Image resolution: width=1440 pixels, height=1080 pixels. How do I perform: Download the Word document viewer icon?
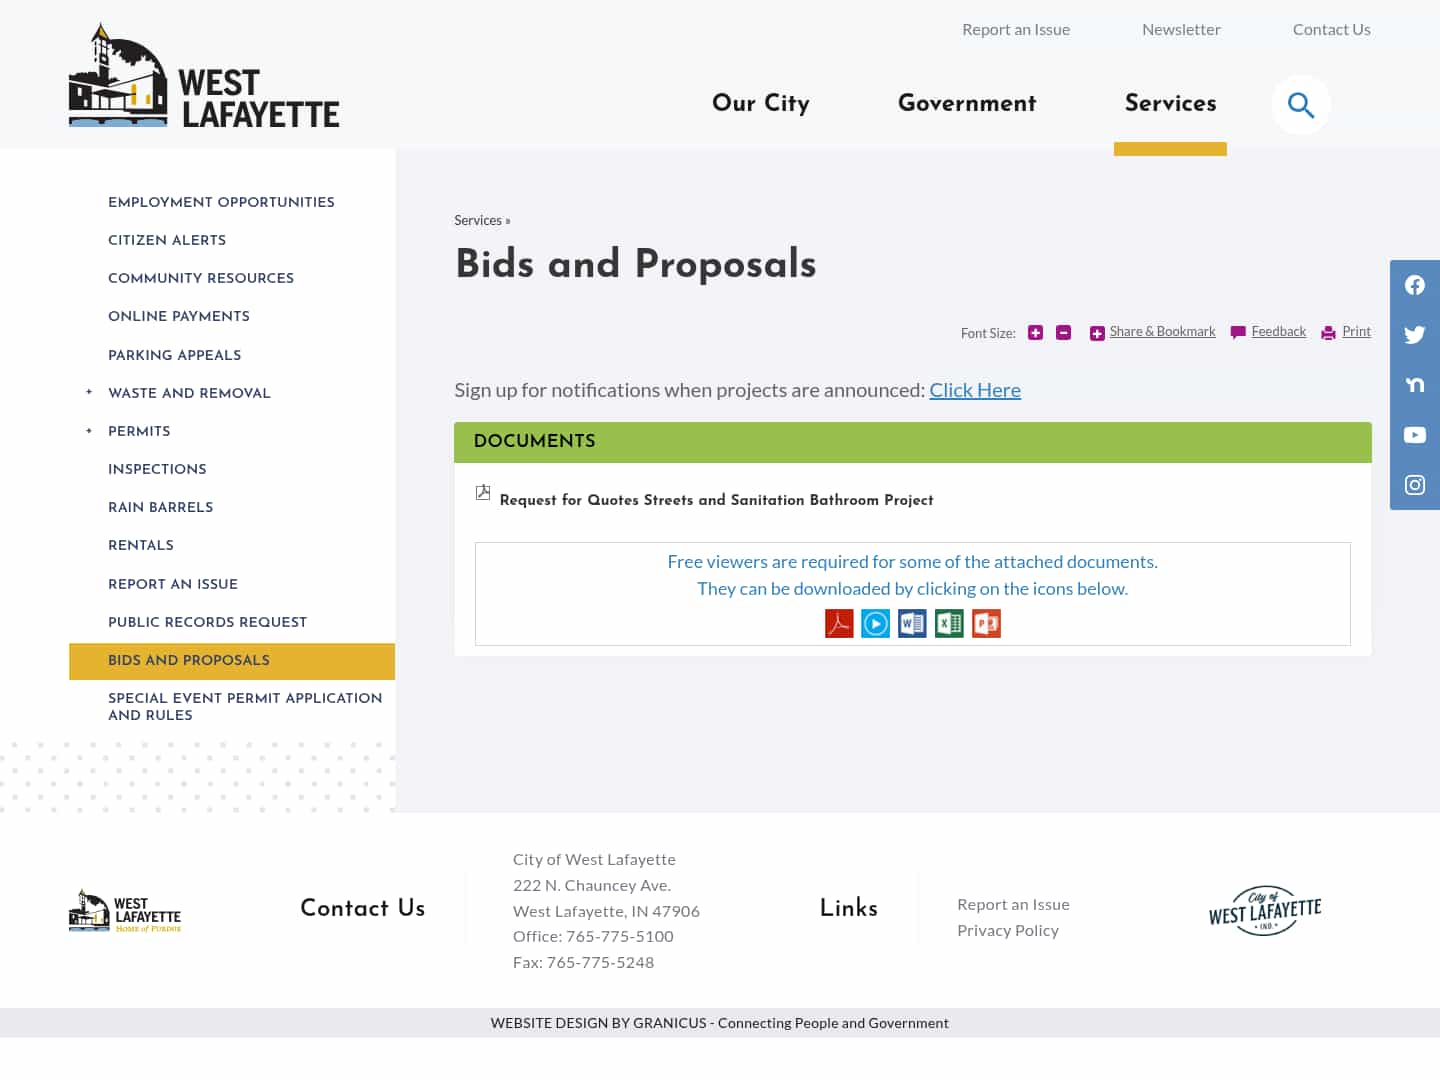click(912, 622)
